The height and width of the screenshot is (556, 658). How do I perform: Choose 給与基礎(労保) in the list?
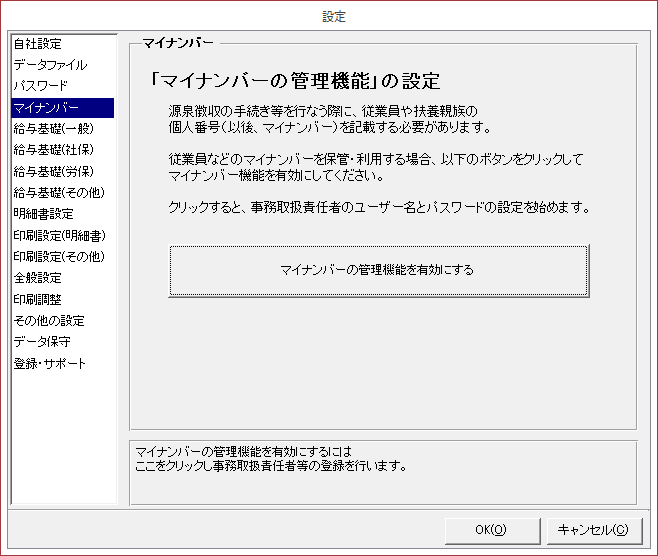53,171
